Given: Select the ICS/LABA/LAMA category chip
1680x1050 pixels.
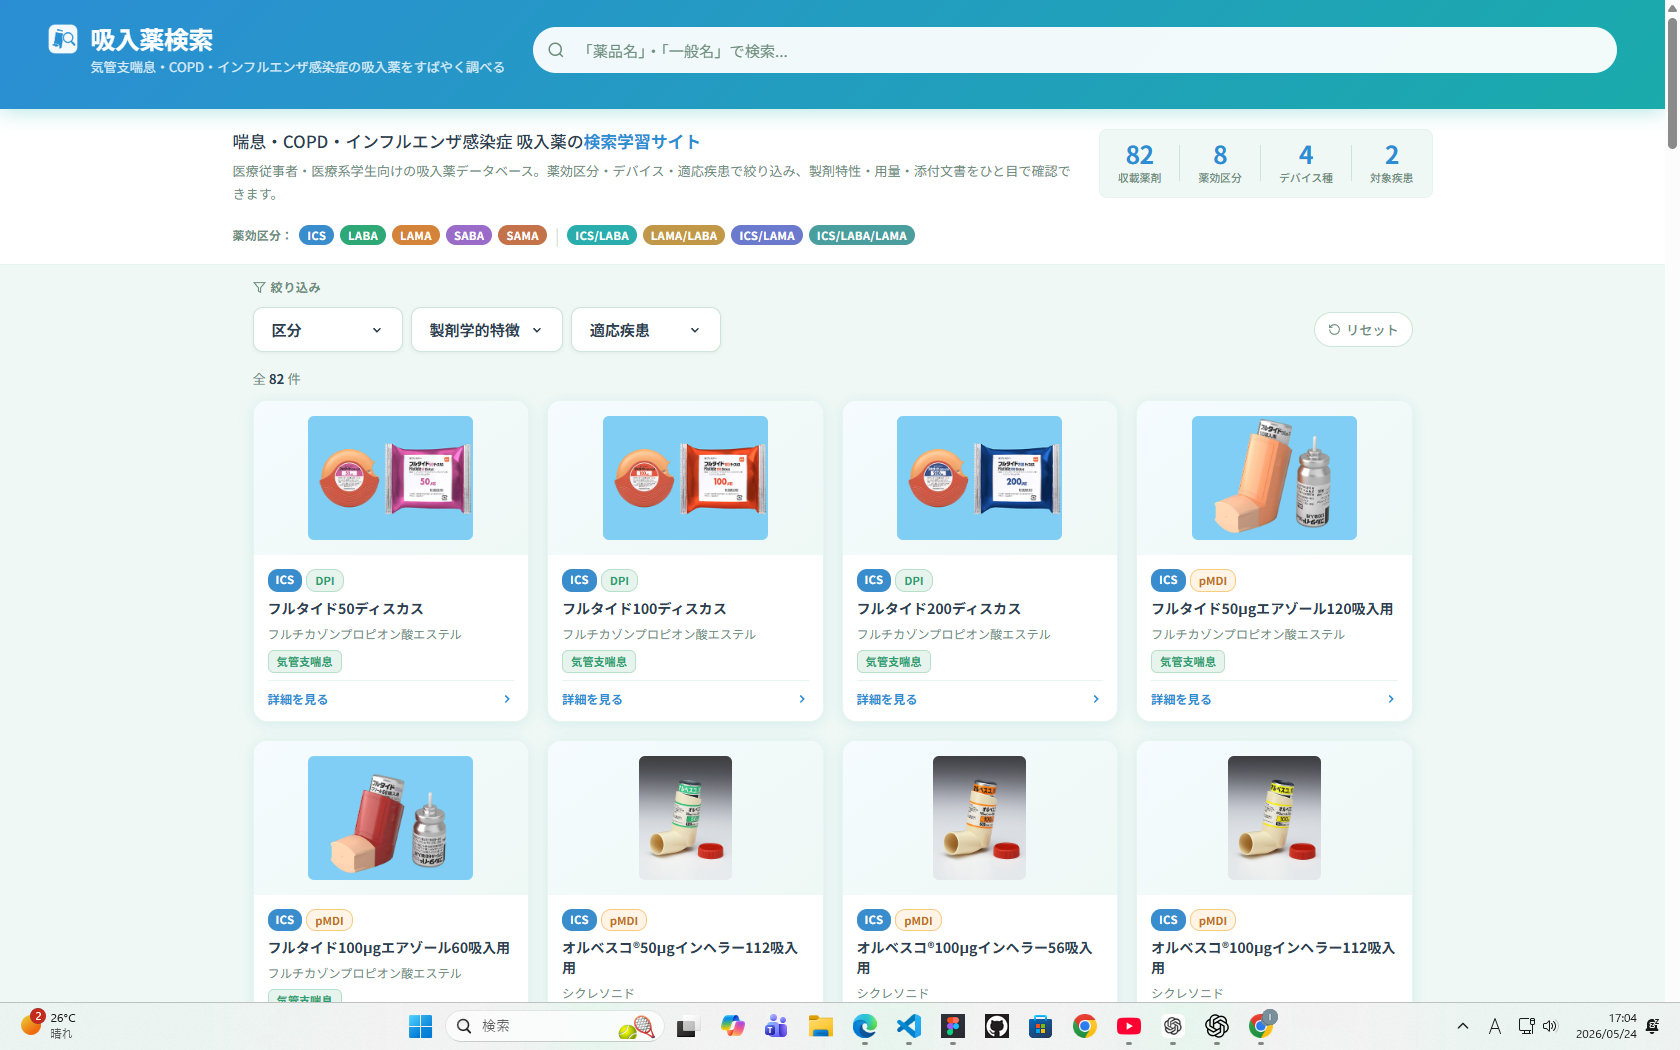Looking at the screenshot, I should (862, 236).
